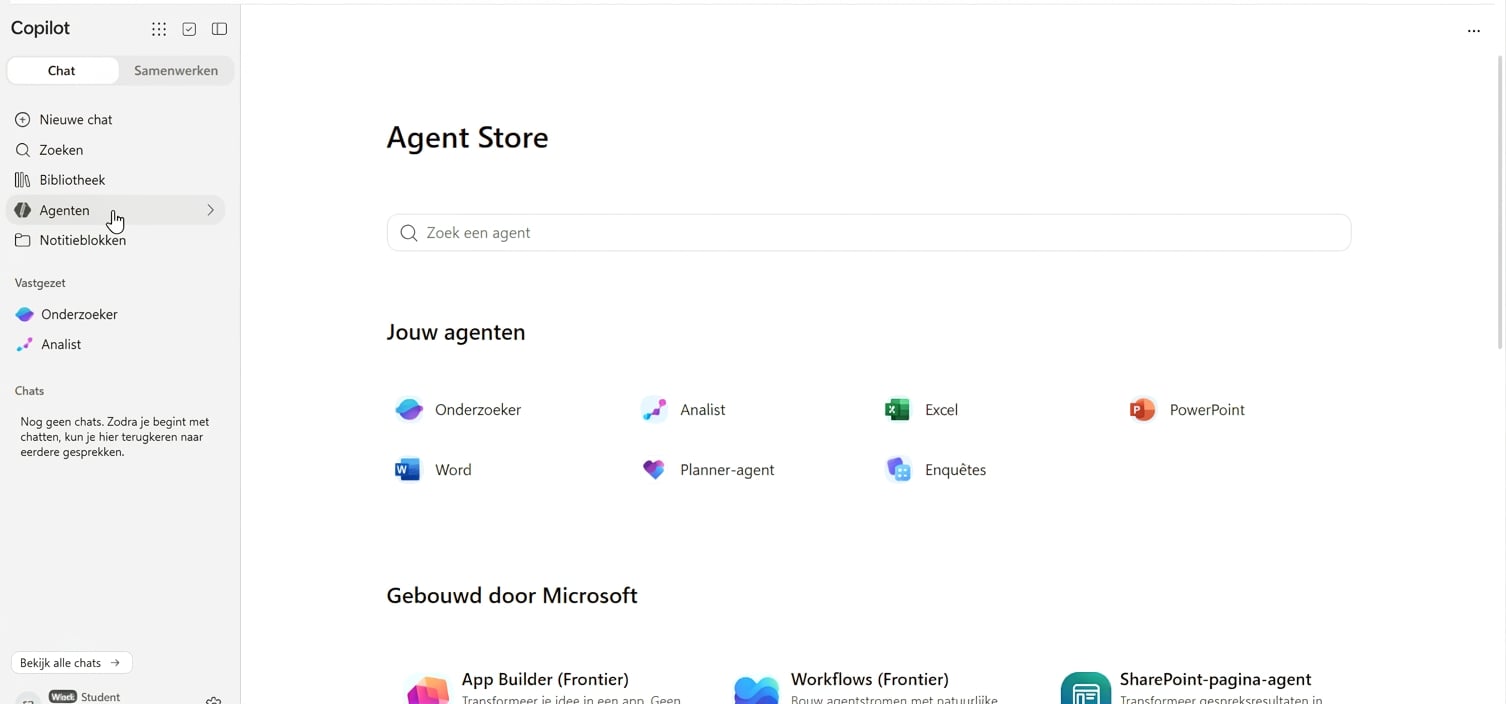The image size is (1506, 704).
Task: Click the SharePoint-pagina-agent title
Action: tap(1216, 679)
